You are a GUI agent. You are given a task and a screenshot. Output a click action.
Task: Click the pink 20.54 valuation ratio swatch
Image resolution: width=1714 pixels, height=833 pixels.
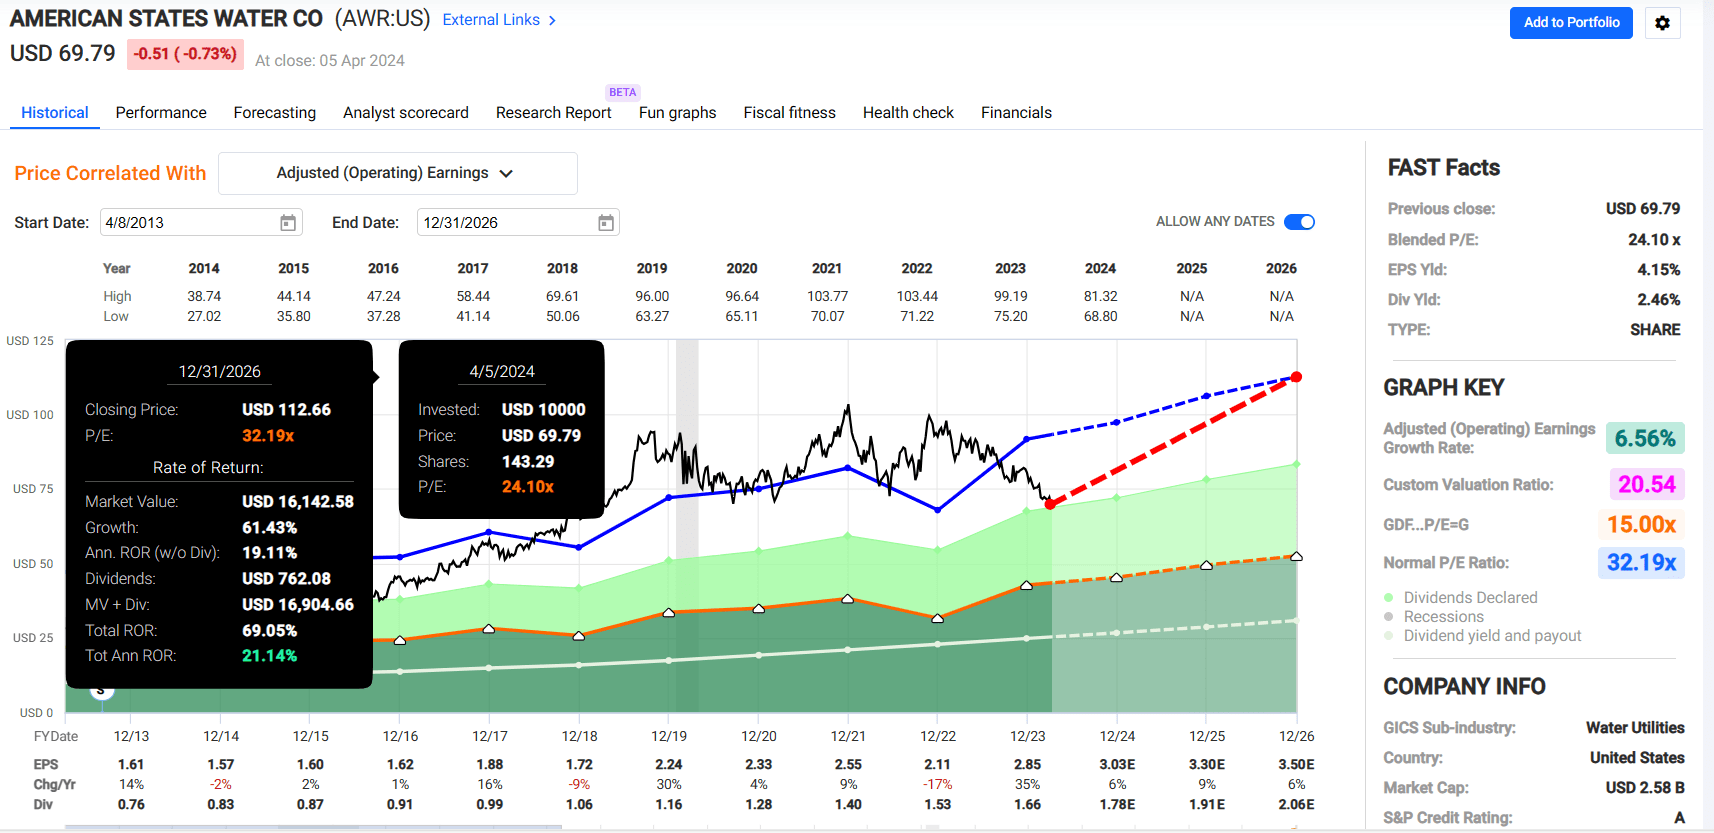[x=1647, y=484]
